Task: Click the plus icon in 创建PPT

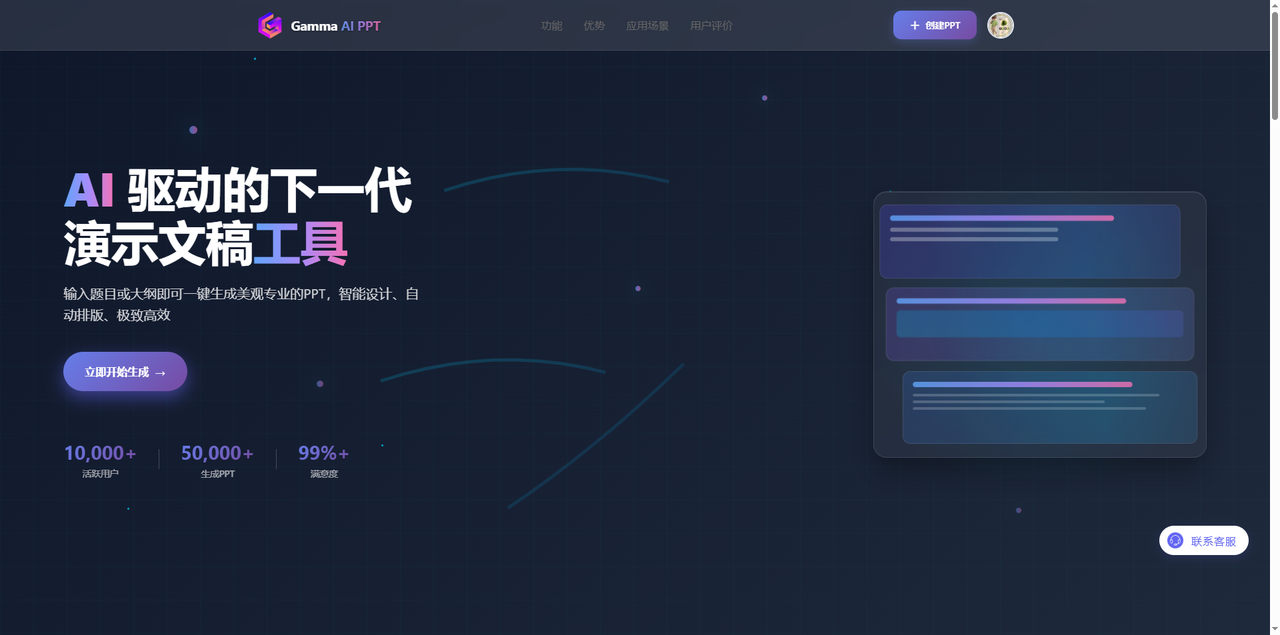Action: pos(914,25)
